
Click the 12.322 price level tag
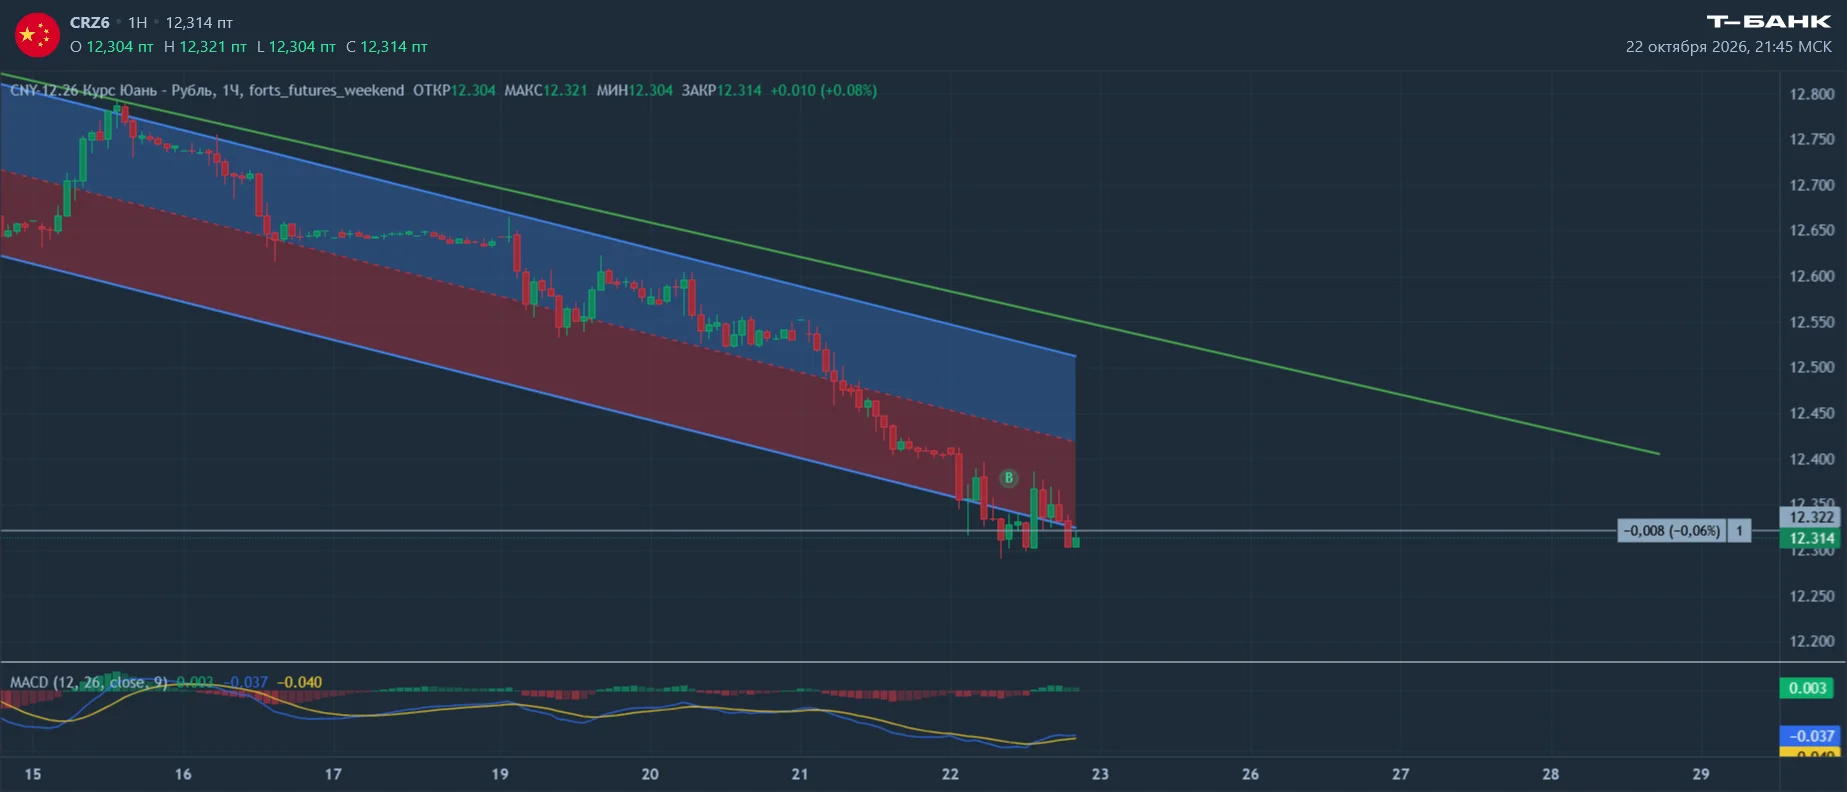click(1810, 517)
